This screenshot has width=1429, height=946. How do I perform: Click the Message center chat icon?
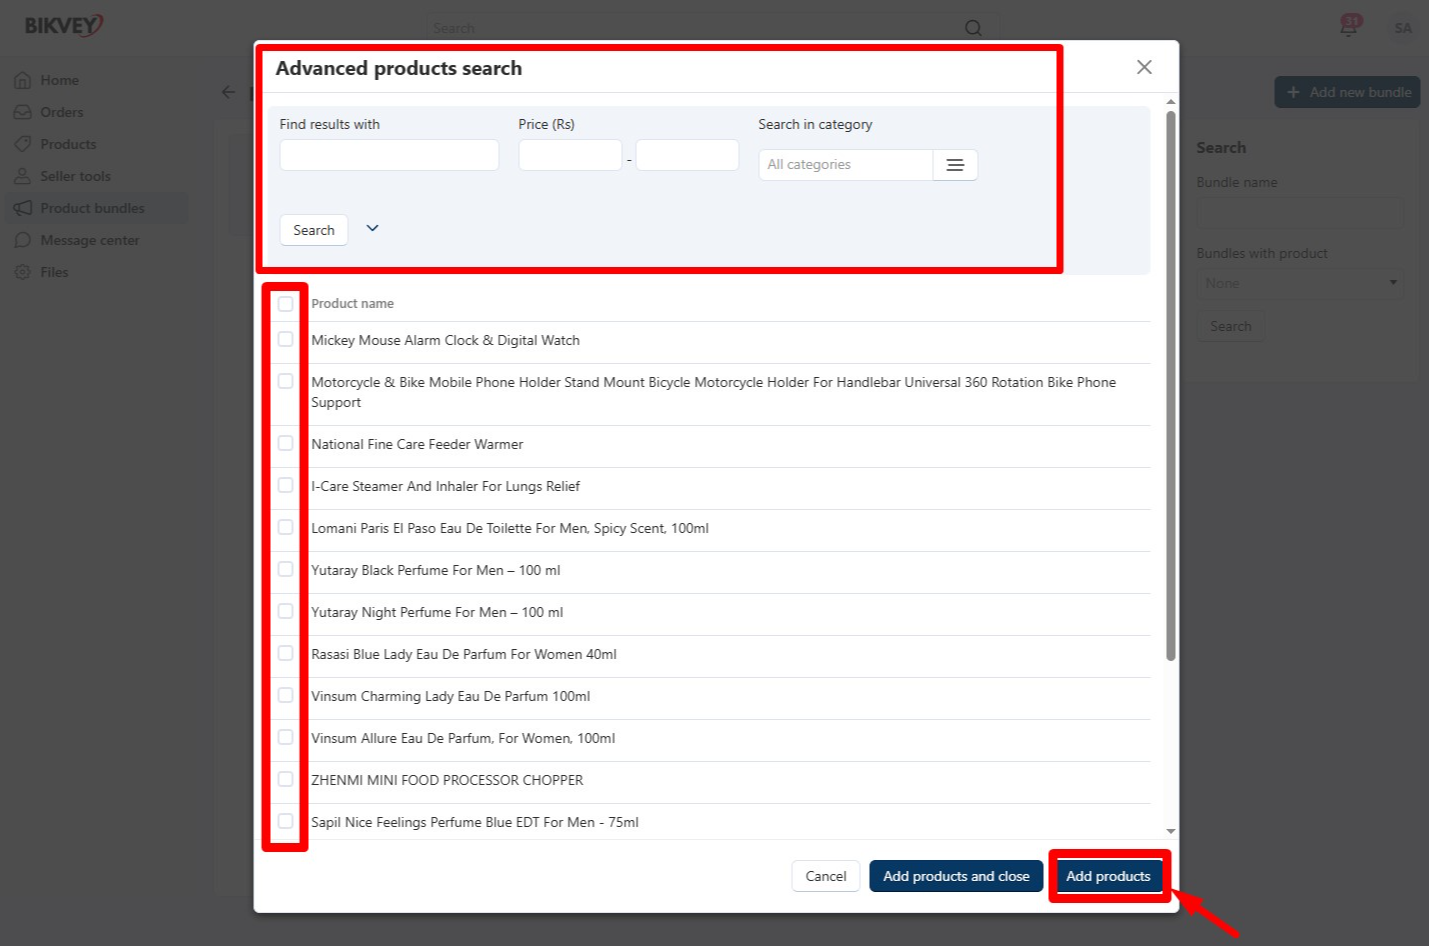[x=23, y=240]
